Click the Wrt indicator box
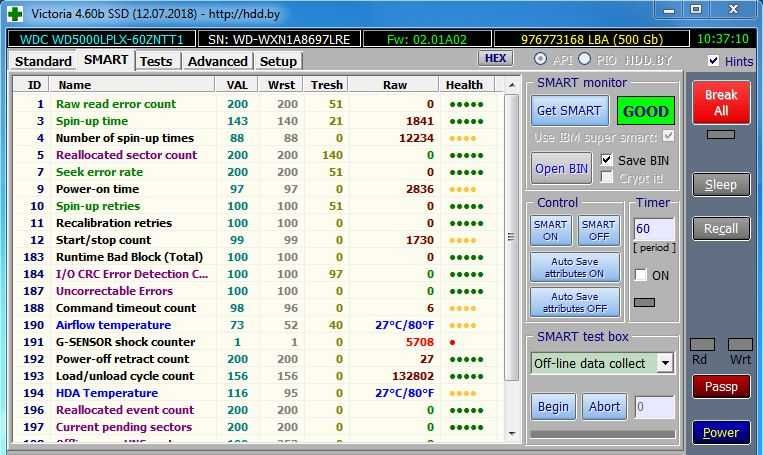The width and height of the screenshot is (763, 455). pyautogui.click(x=740, y=345)
